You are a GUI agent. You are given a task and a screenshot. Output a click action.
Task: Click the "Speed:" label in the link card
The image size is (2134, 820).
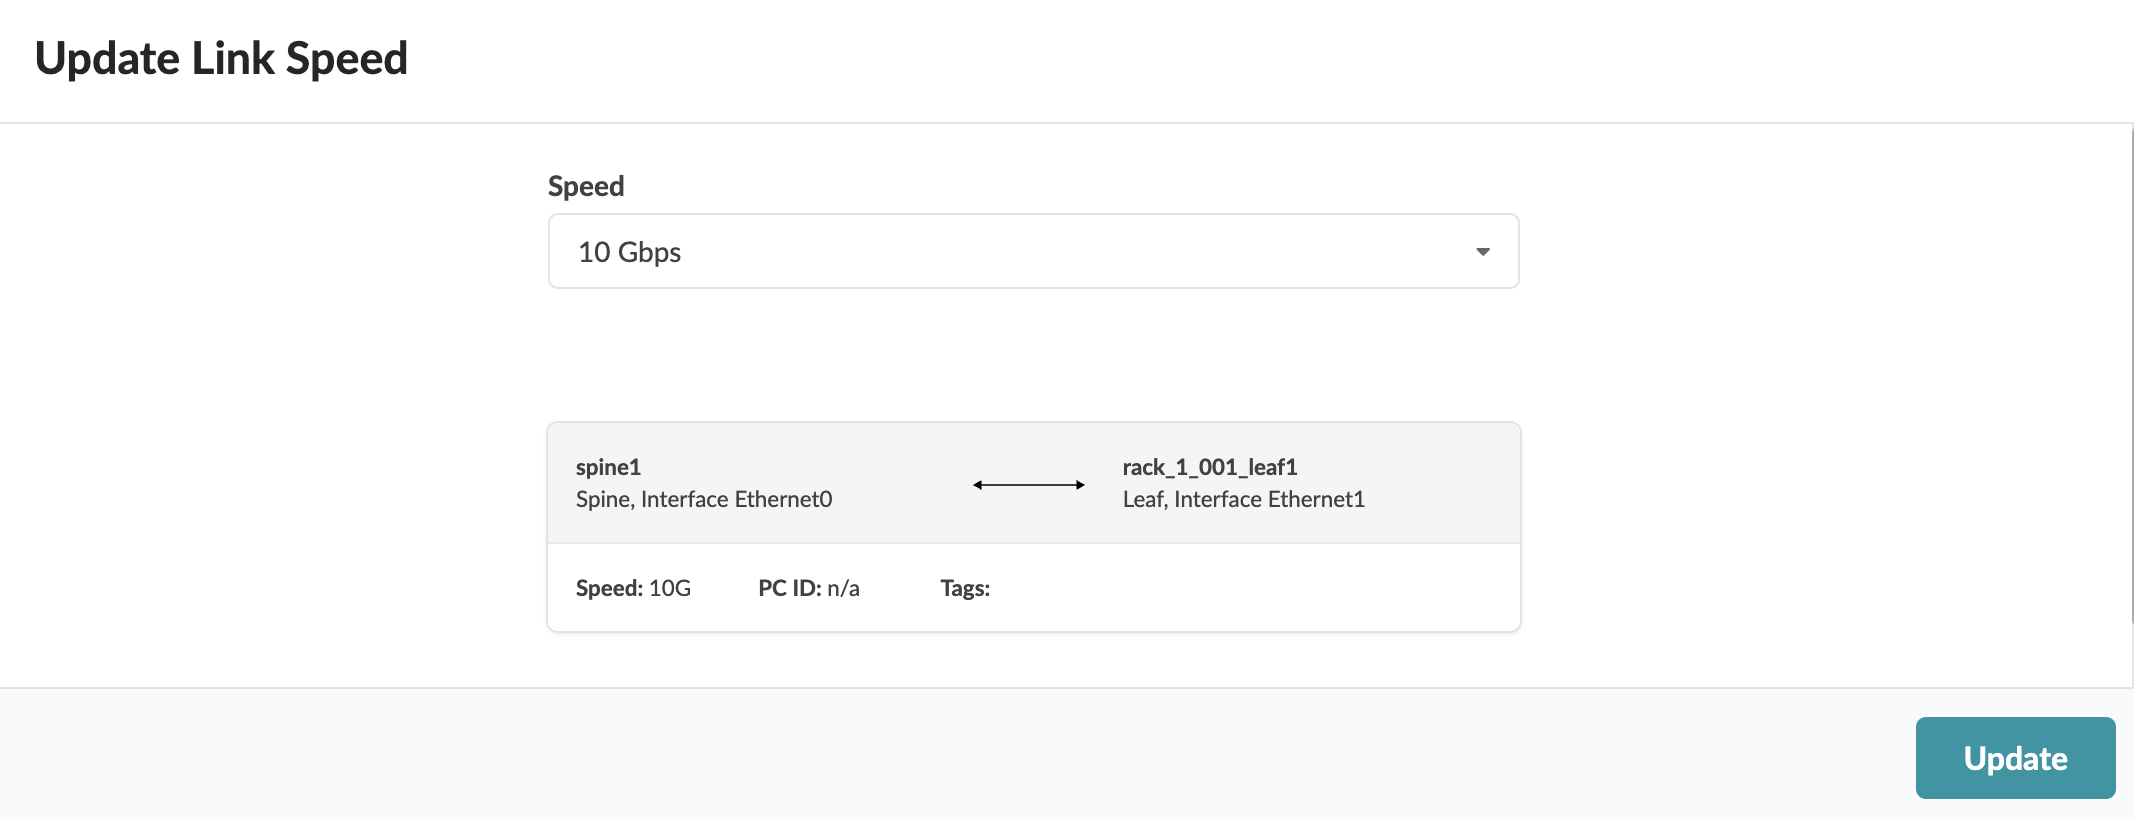(x=609, y=588)
